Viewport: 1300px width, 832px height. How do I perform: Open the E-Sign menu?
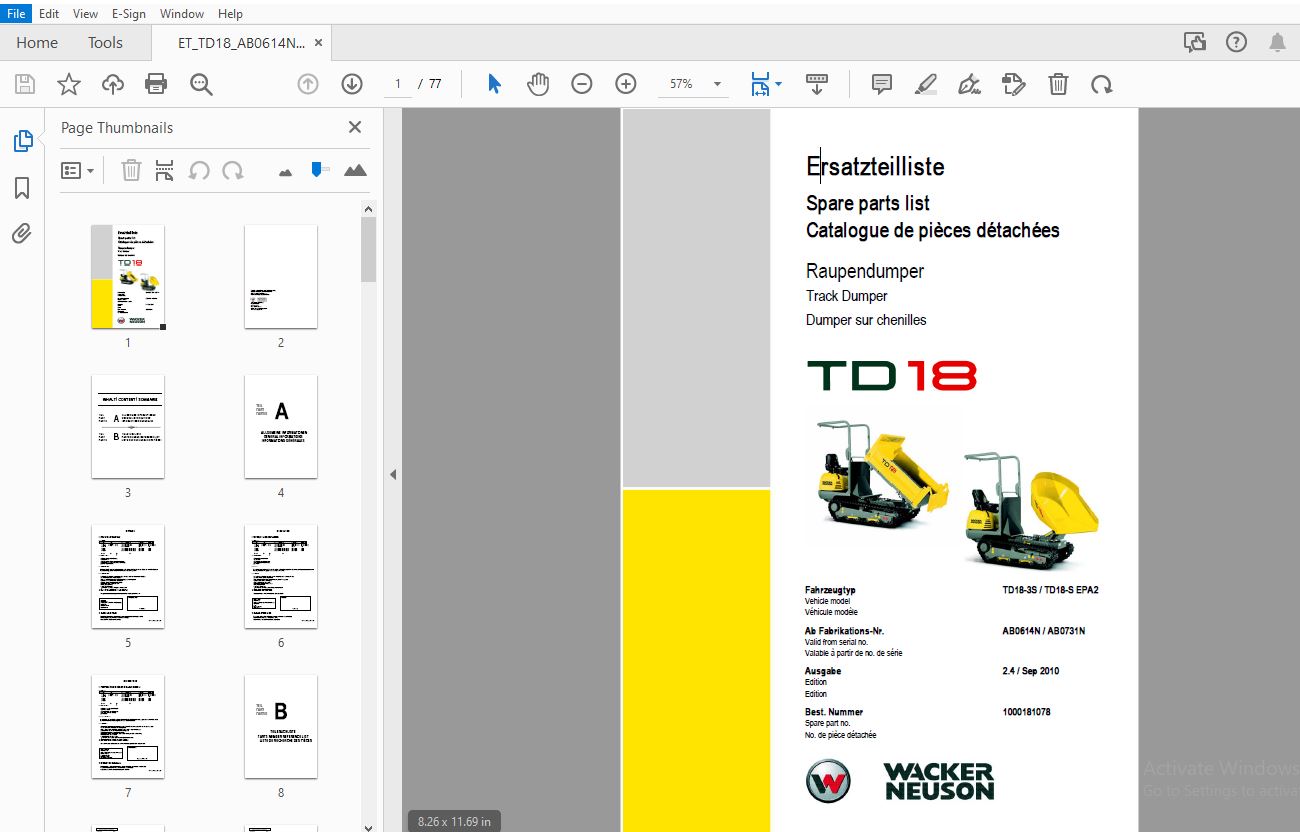pyautogui.click(x=129, y=14)
